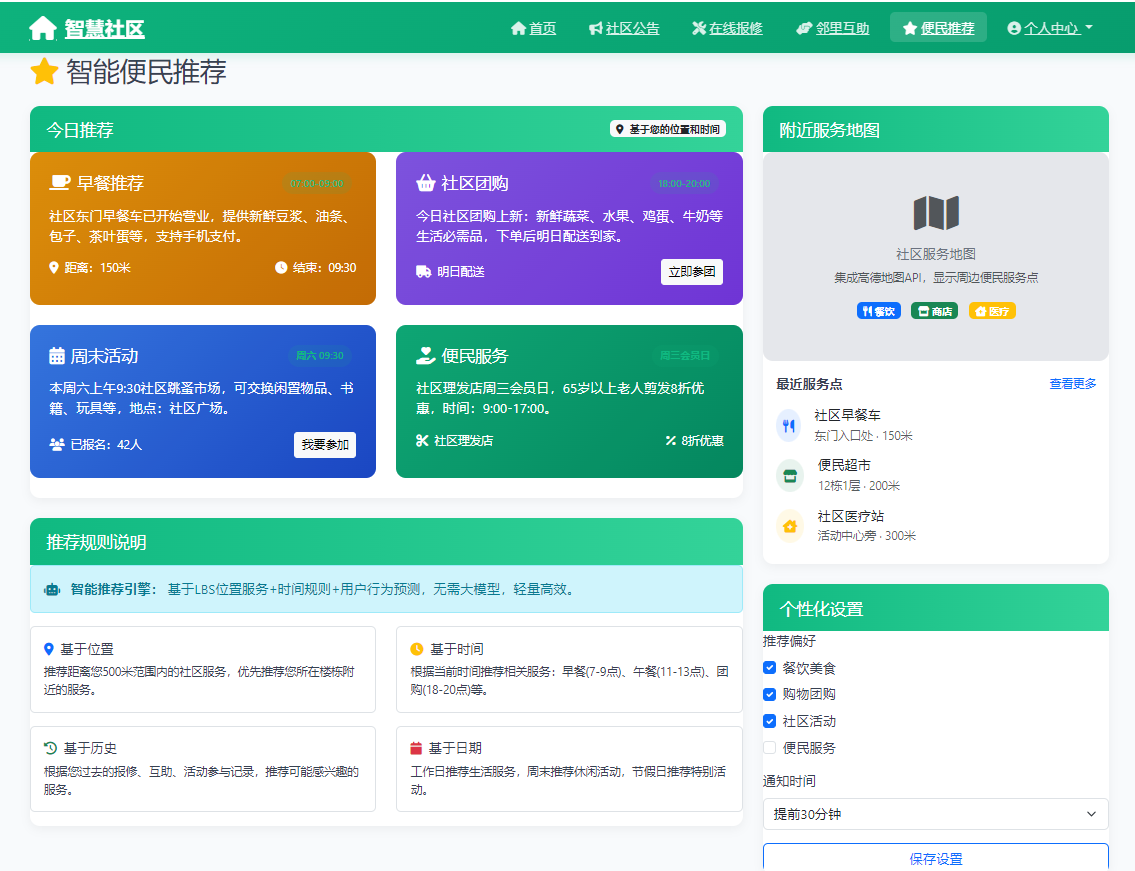This screenshot has height=871, width=1135.
Task: Enable the 便民服务 preference checkbox
Action: [769, 748]
